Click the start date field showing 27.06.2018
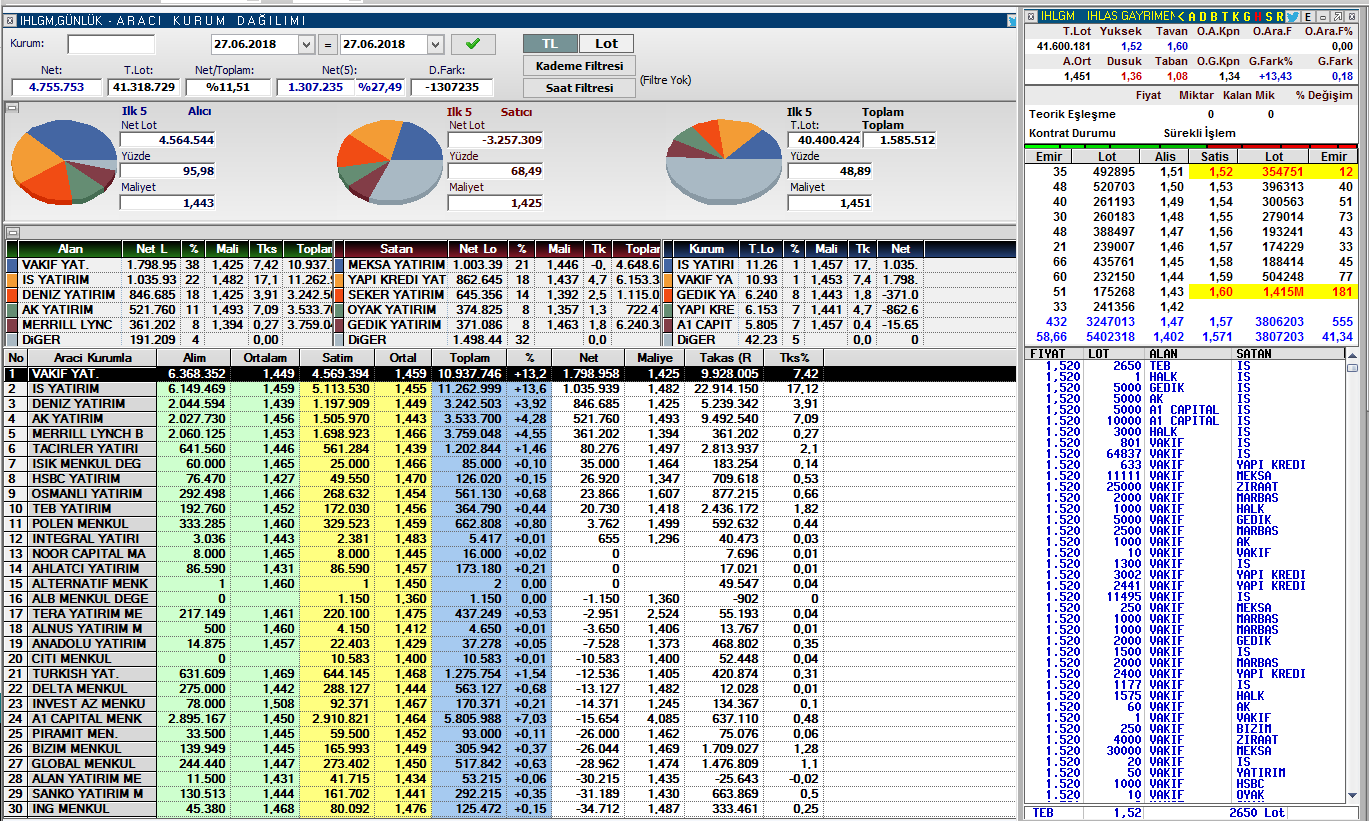The width and height of the screenshot is (1369, 821). pos(254,44)
